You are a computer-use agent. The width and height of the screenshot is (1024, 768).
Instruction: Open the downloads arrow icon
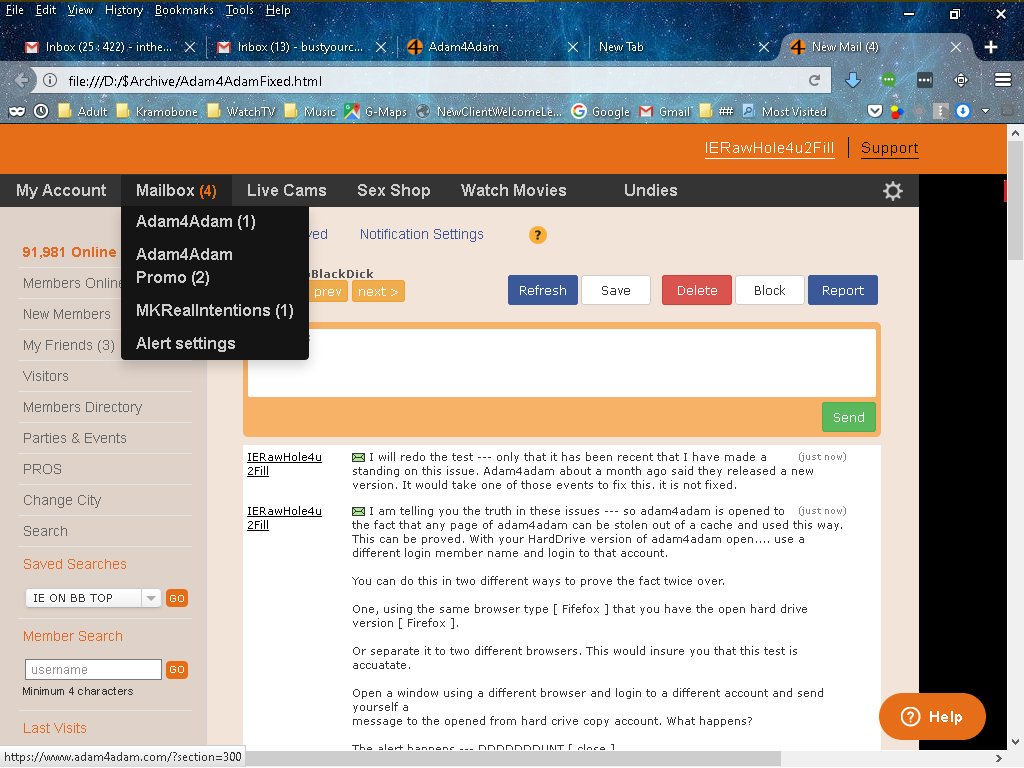[853, 80]
